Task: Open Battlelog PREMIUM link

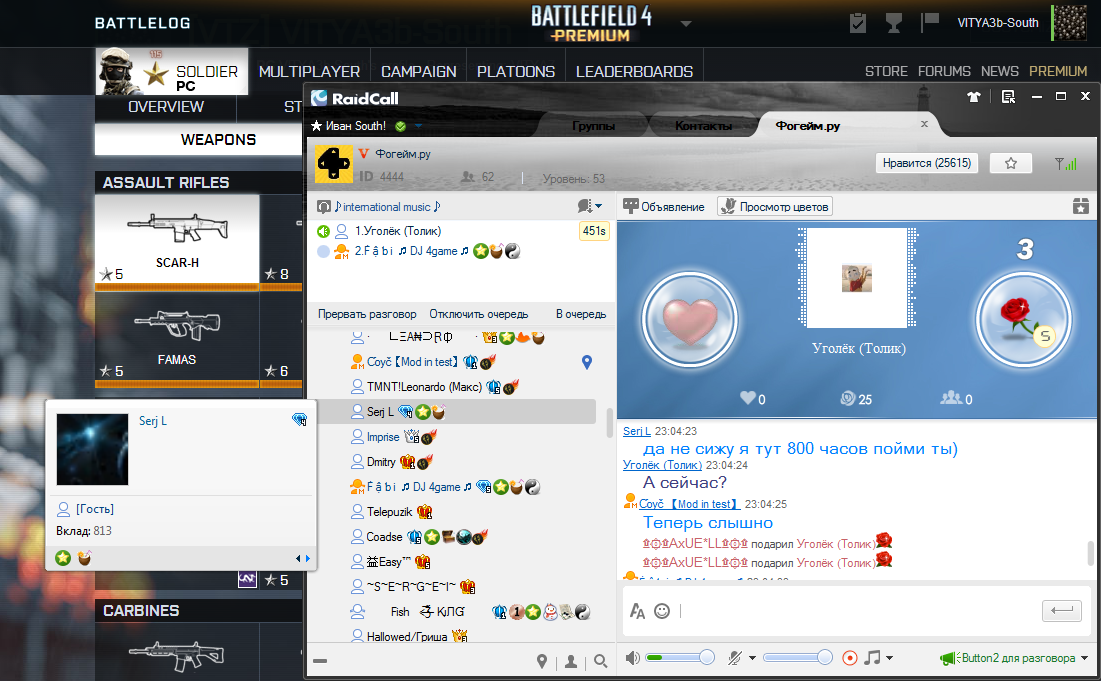Action: [1058, 71]
